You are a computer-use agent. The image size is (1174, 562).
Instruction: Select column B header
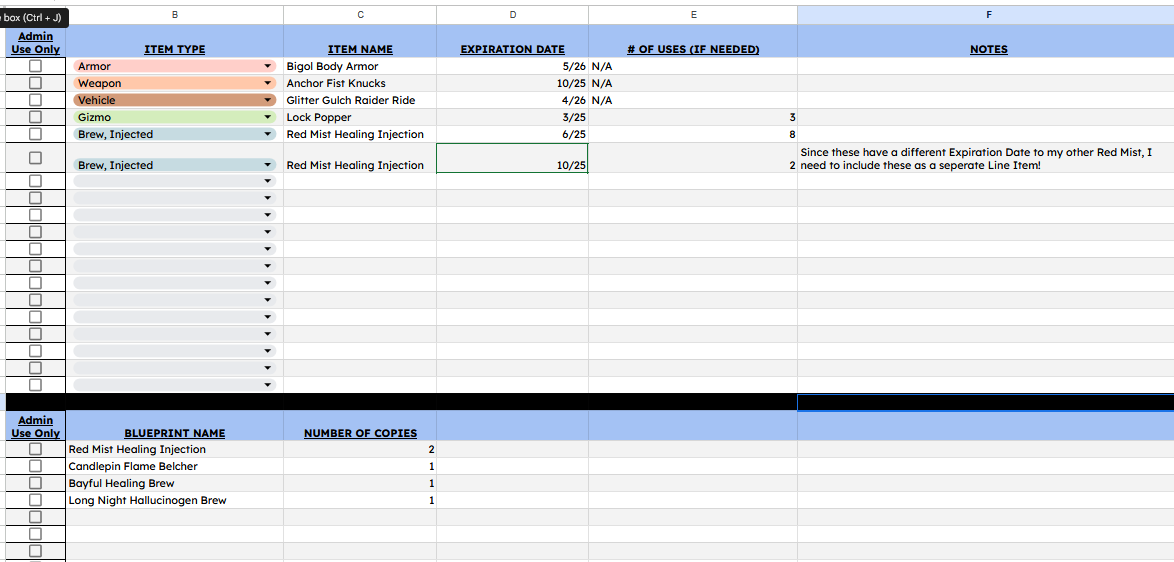tap(174, 14)
